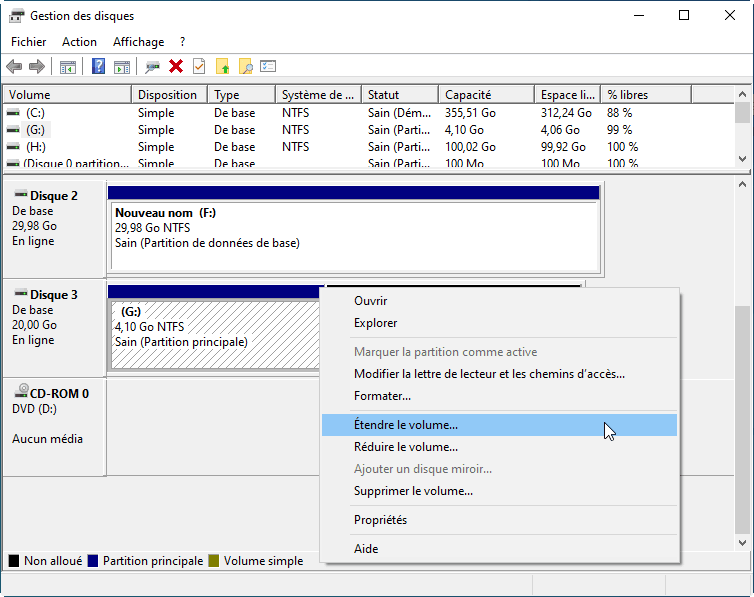The image size is (754, 597).
Task: Open the Fichier menu
Action: (x=29, y=42)
